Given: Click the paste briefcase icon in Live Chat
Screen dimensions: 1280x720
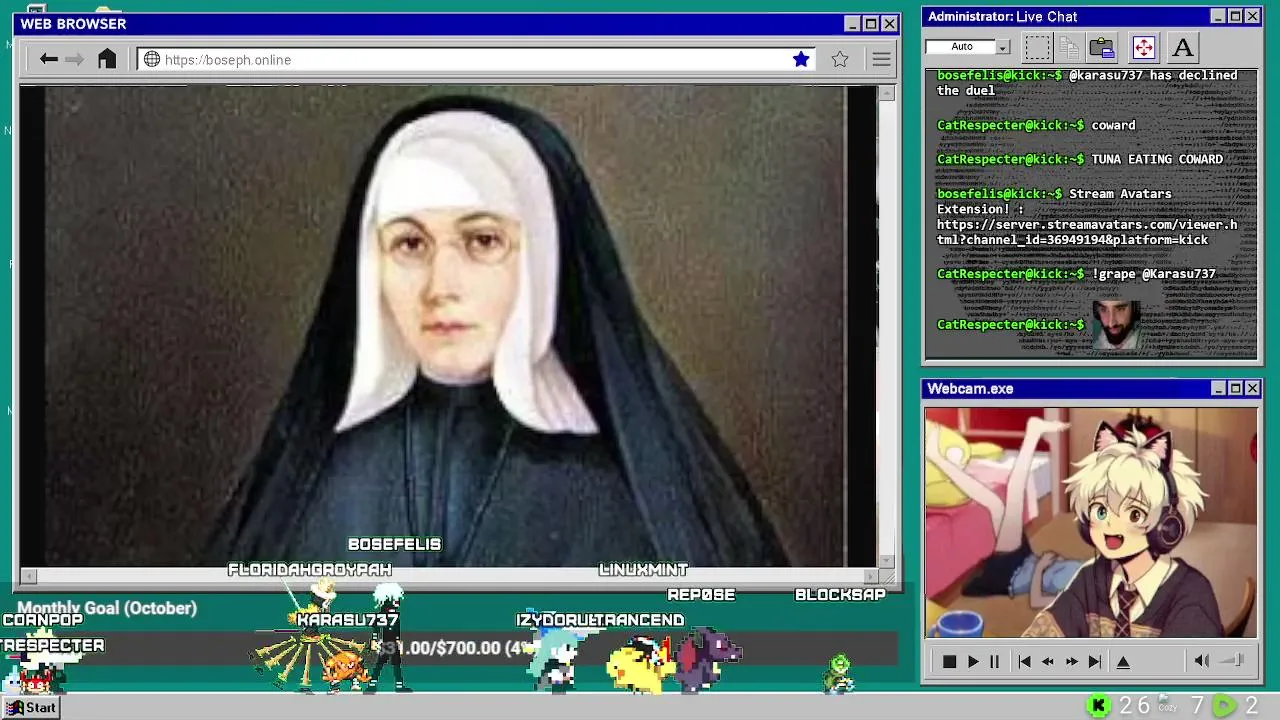Looking at the screenshot, I should (1102, 47).
